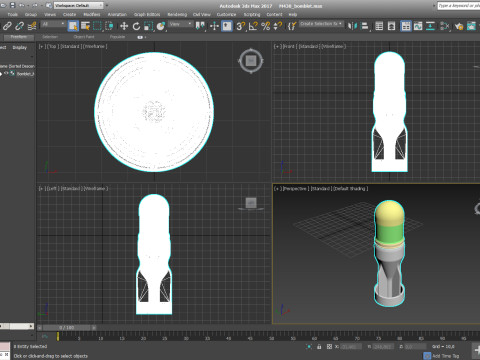This screenshot has height=360, width=480.
Task: Open Create Selection Set dropdown
Action: click(x=321, y=24)
